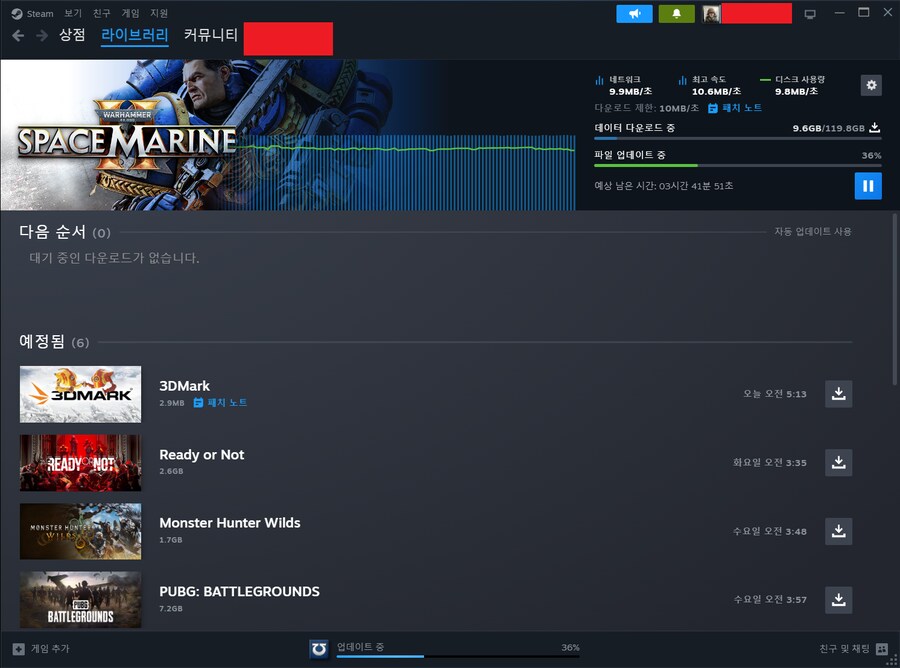Open the green notifications bell
The image size is (900, 668).
click(x=676, y=14)
